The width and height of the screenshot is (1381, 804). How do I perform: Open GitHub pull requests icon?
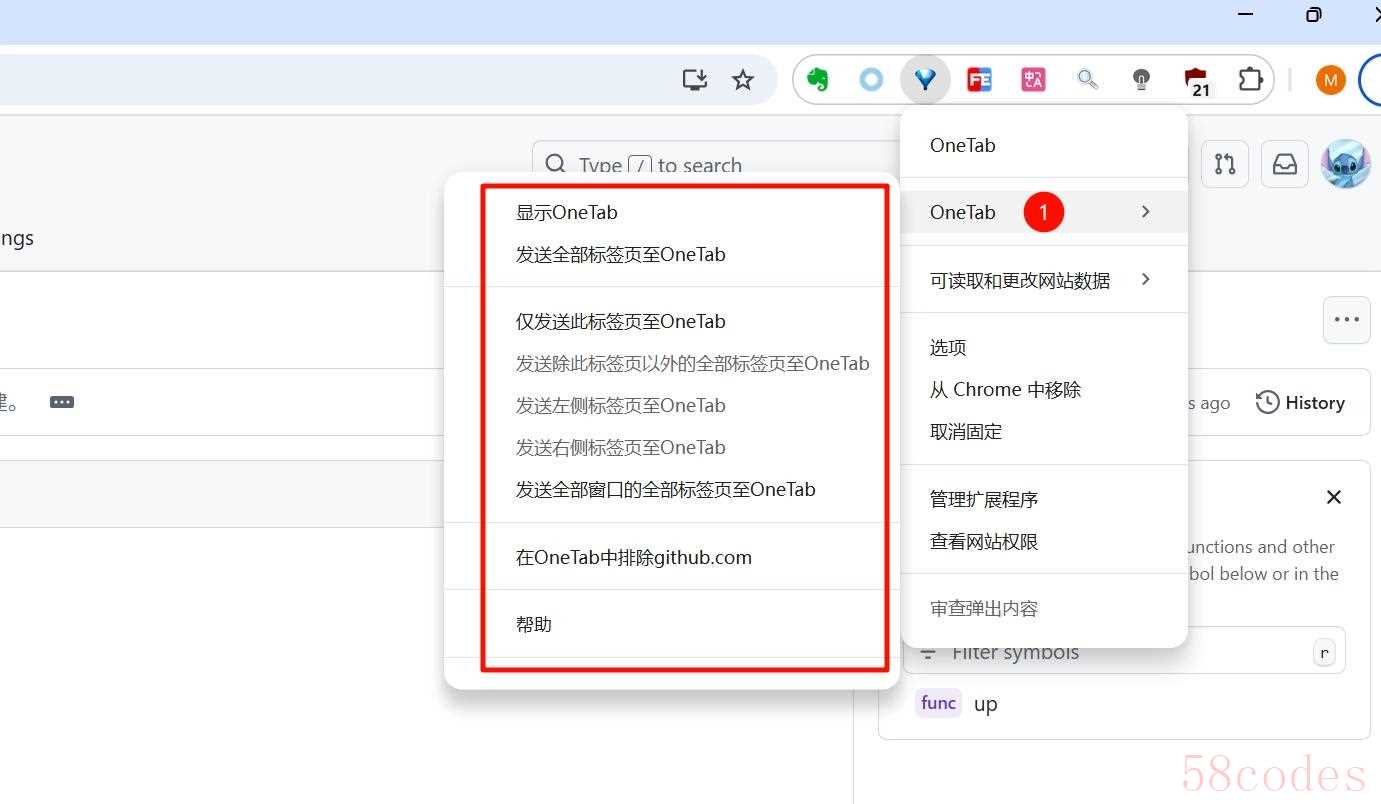[1225, 164]
